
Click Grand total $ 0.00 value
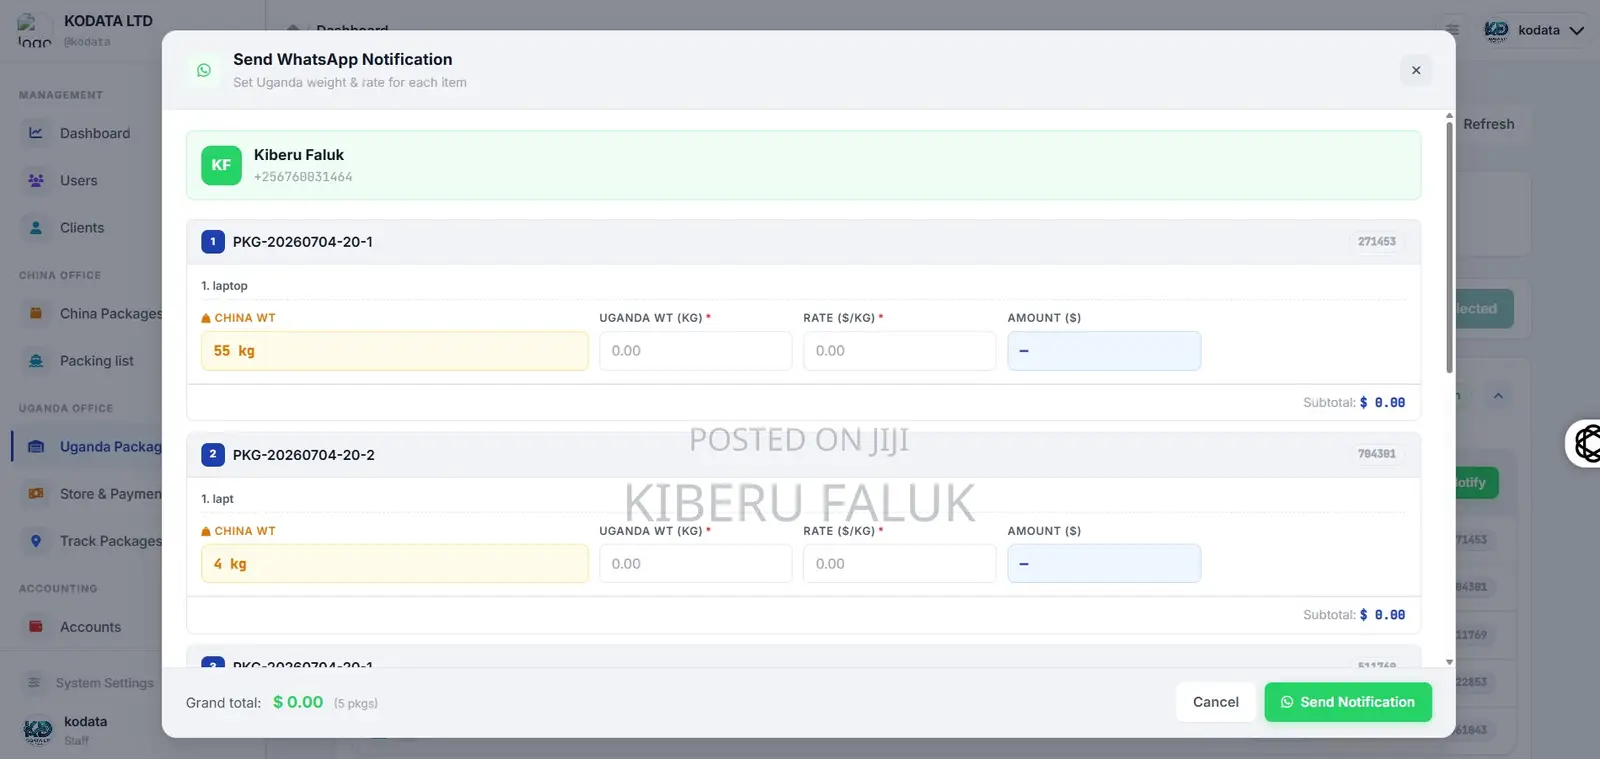[298, 702]
